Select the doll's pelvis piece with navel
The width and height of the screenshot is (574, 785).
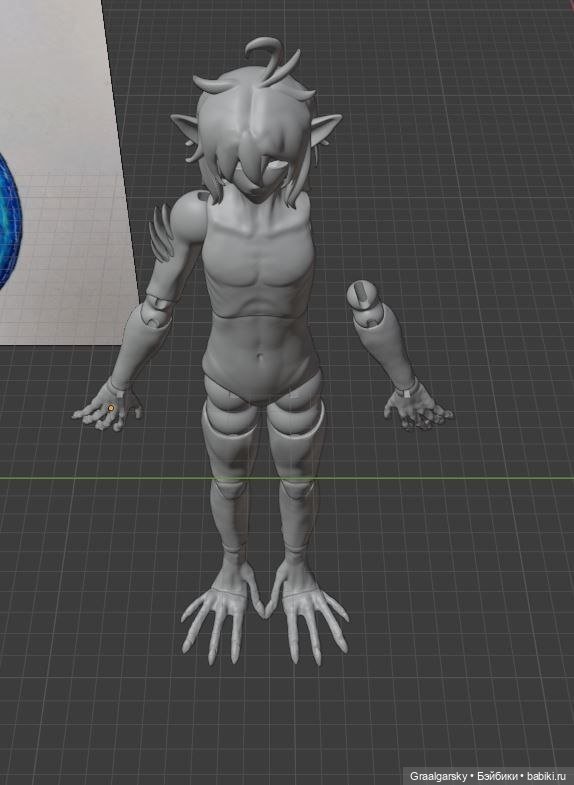(x=261, y=357)
